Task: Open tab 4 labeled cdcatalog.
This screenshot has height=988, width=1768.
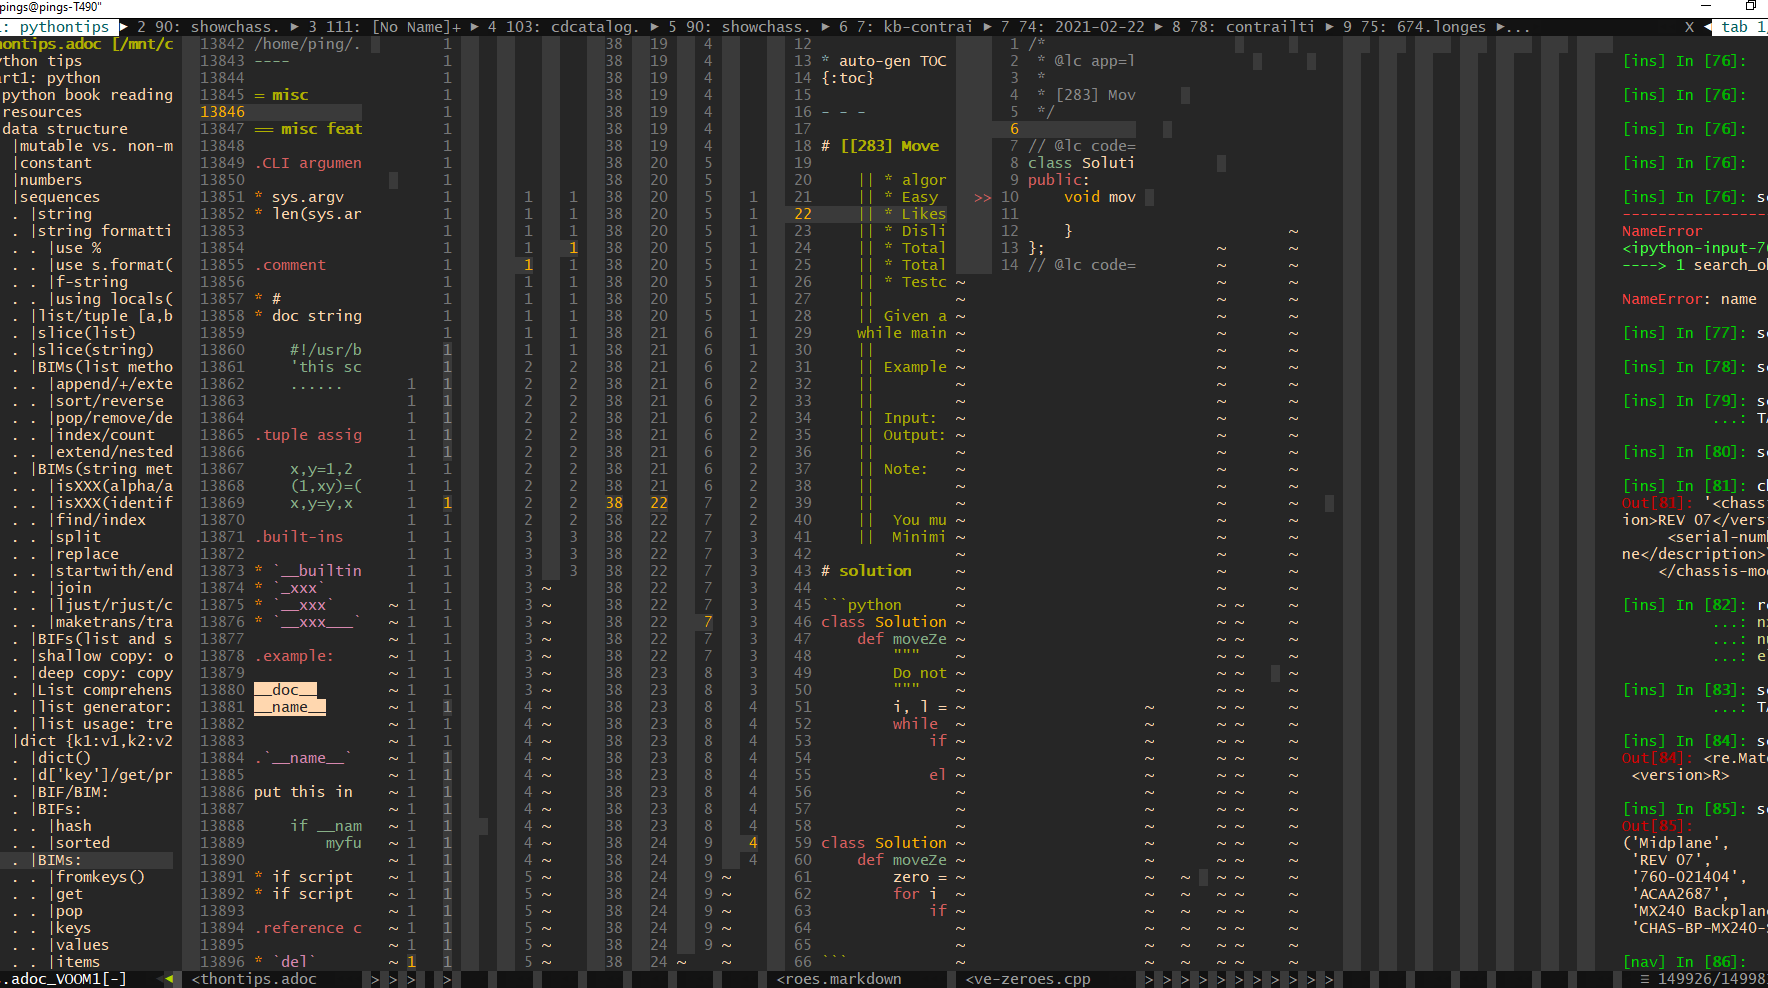Action: (x=562, y=27)
